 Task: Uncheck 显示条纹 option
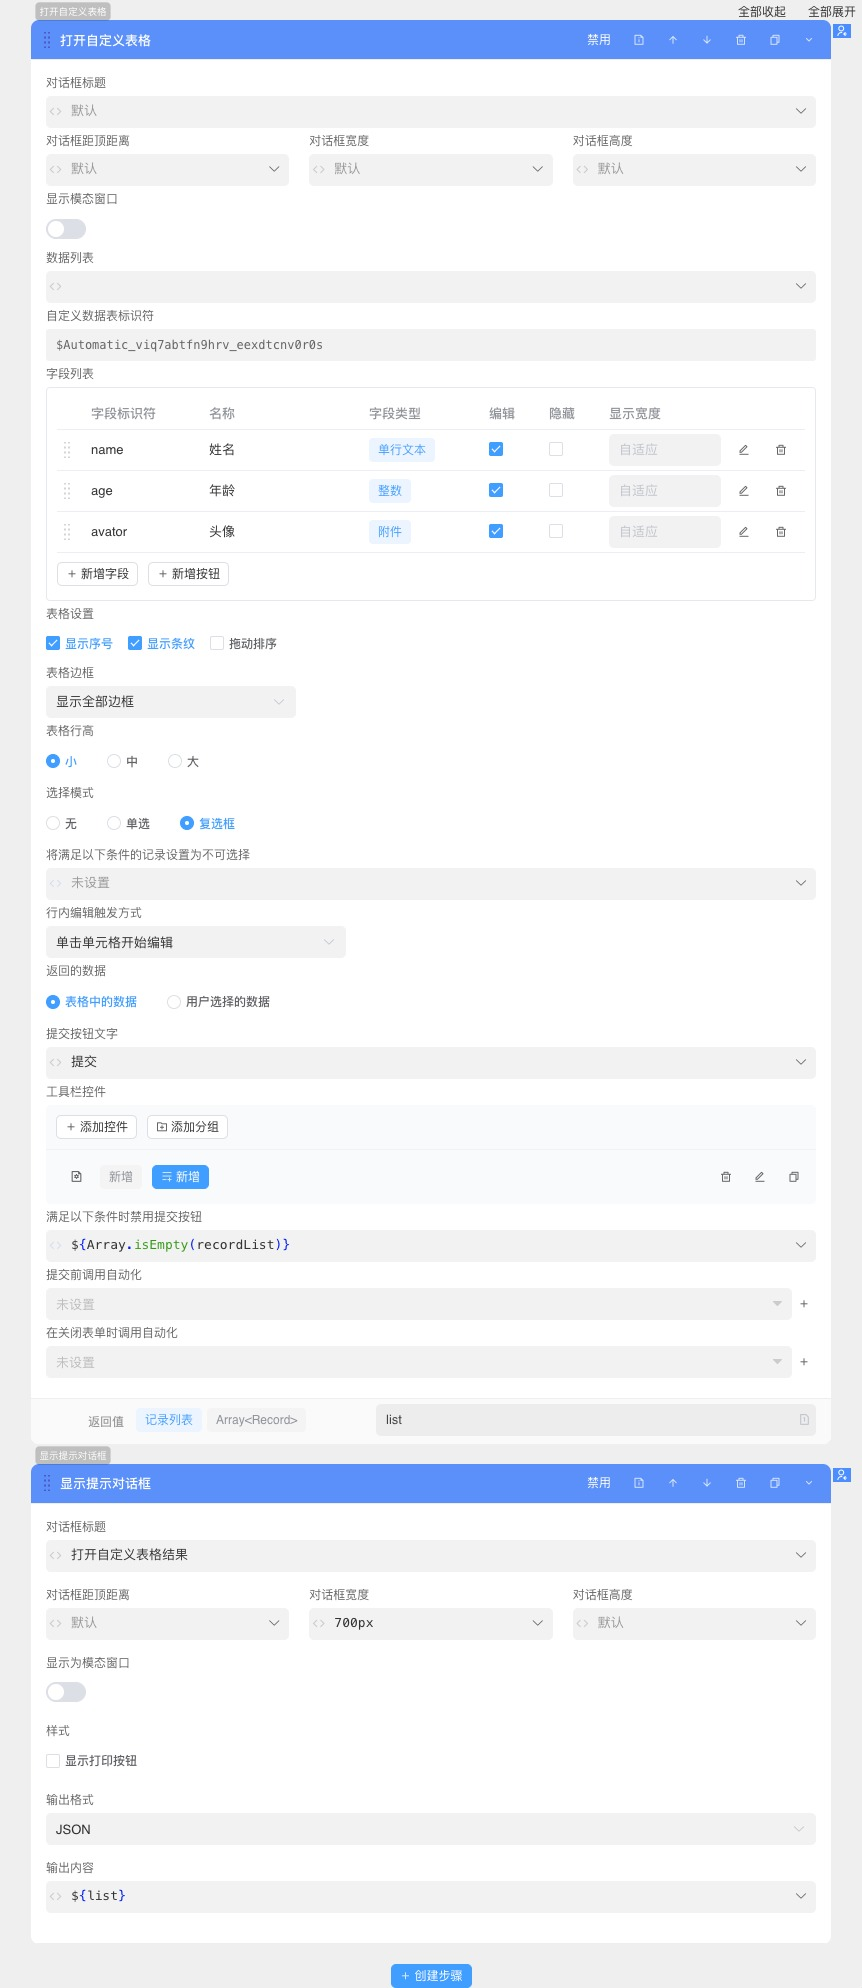pos(135,643)
